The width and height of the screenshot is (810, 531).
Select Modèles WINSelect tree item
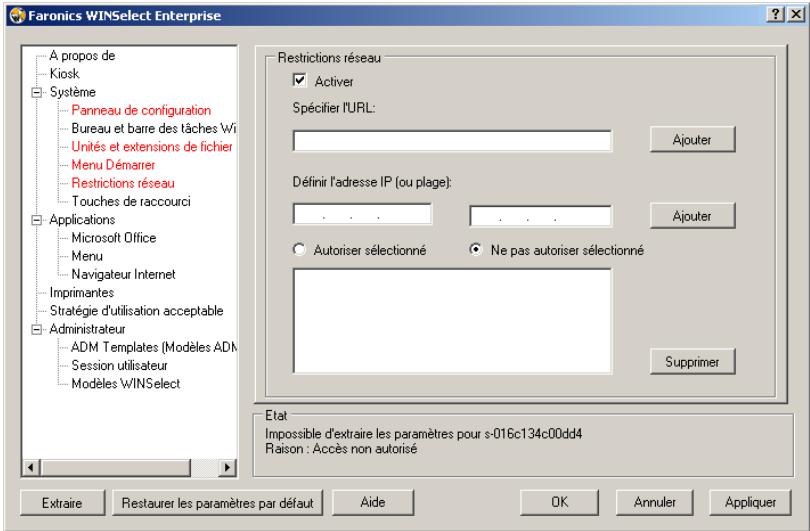tap(126, 384)
